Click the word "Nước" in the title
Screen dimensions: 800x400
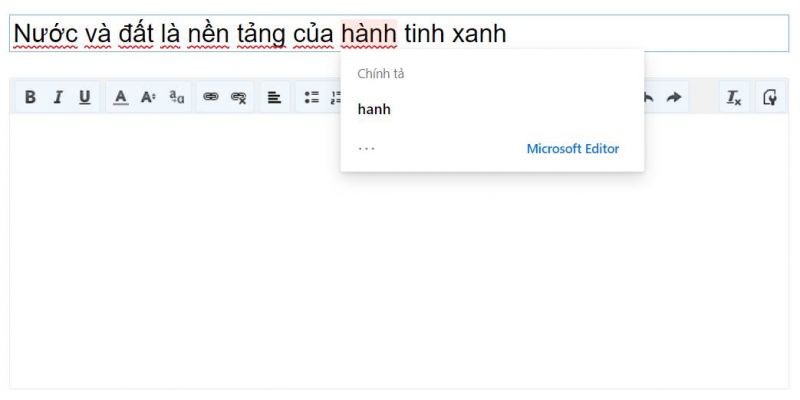[x=45, y=34]
